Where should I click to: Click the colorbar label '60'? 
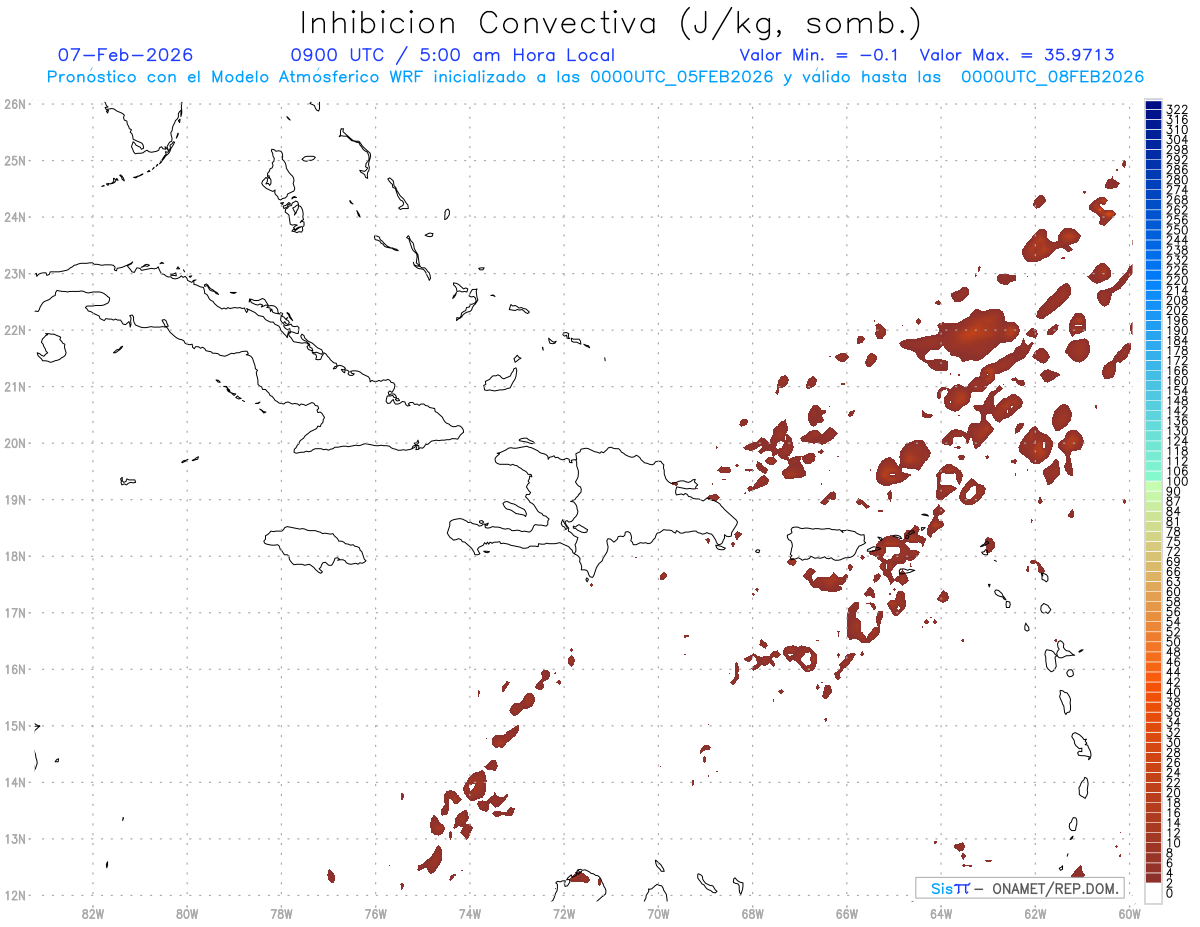(1174, 592)
